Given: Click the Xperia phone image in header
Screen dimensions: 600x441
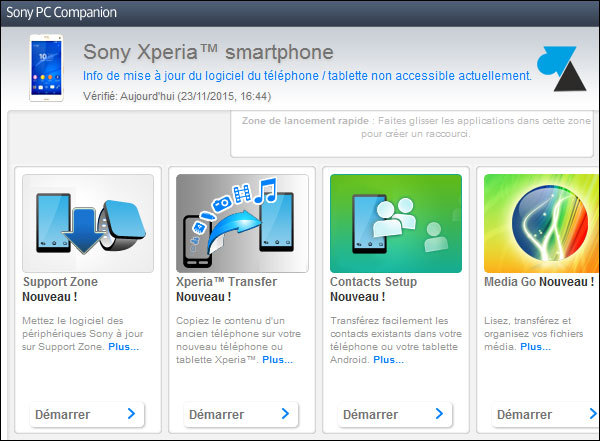Looking at the screenshot, I should (46, 68).
